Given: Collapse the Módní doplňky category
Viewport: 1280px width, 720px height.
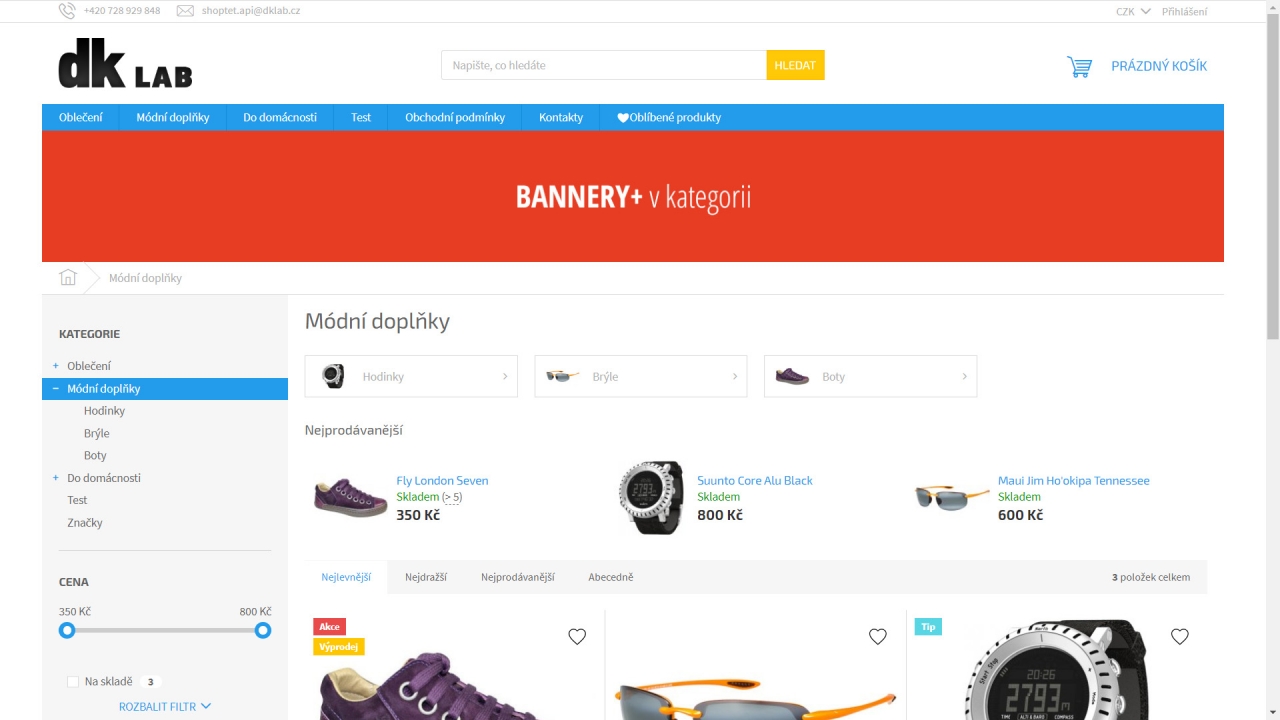Looking at the screenshot, I should click(56, 388).
